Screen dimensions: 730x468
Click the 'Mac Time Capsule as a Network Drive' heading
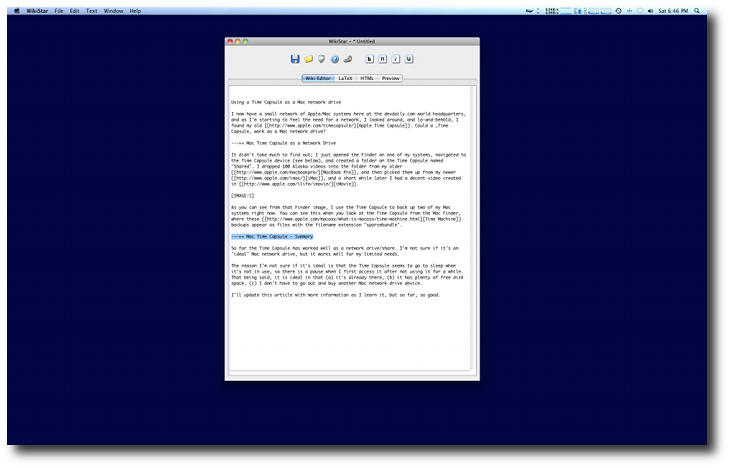click(x=284, y=143)
